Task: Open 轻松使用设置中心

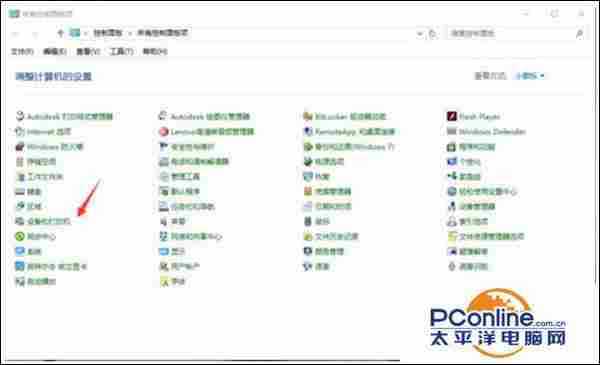Action: point(481,192)
